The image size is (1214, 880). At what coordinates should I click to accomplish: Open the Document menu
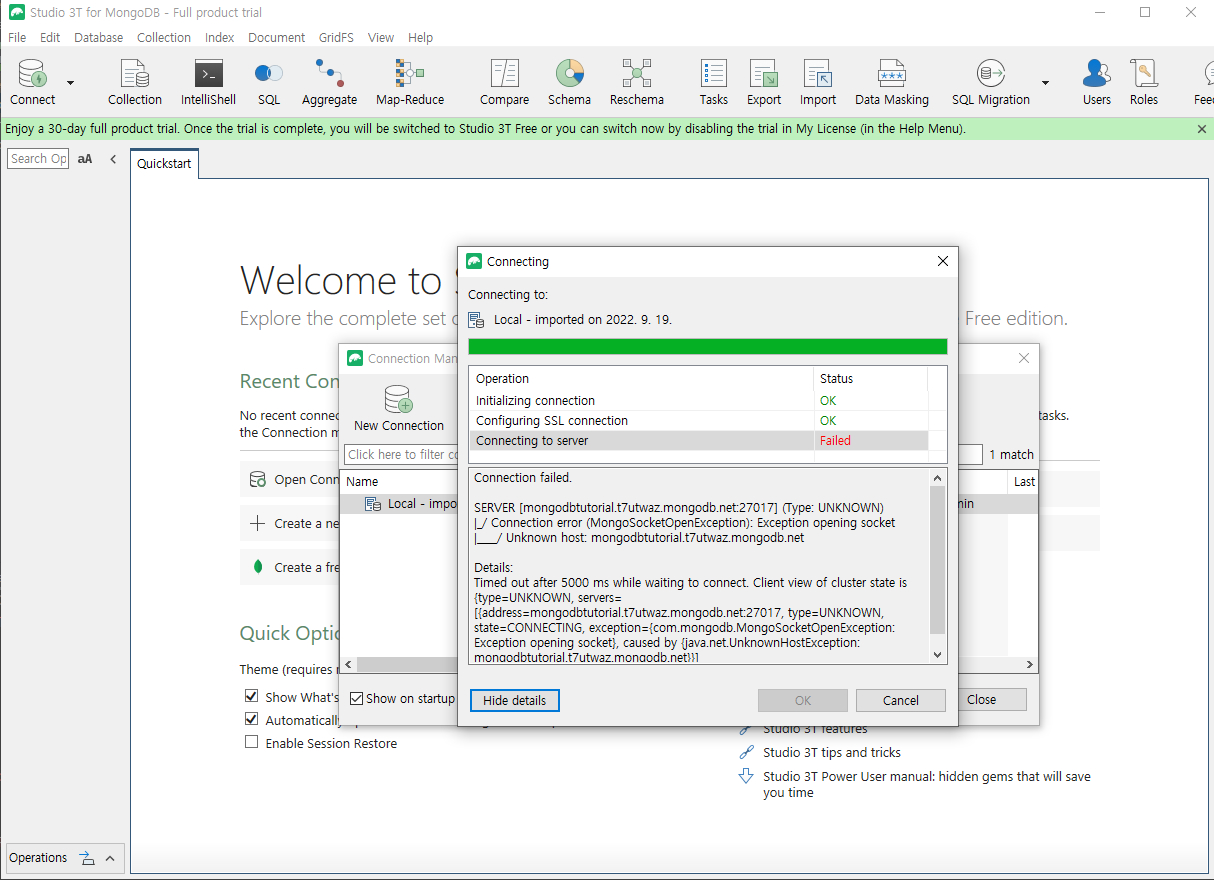point(277,37)
